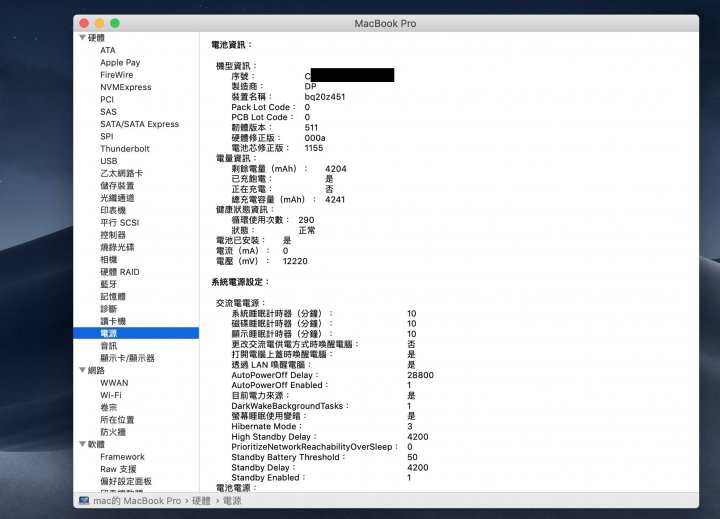Choose PCI in the hardware list

point(107,100)
